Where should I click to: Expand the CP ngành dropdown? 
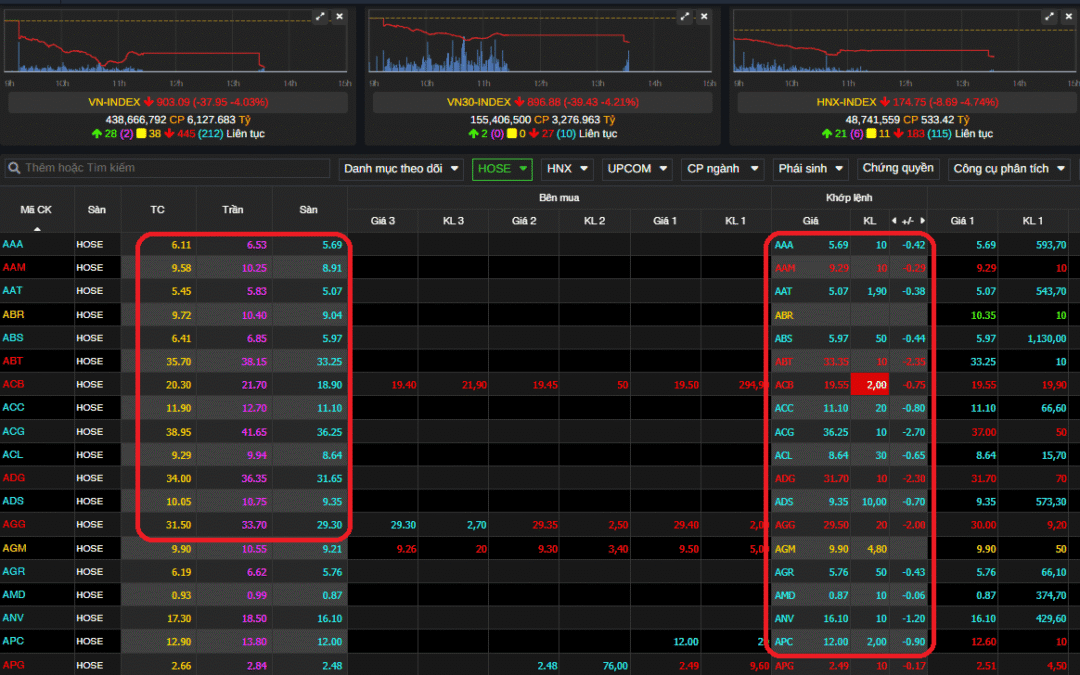click(723, 169)
